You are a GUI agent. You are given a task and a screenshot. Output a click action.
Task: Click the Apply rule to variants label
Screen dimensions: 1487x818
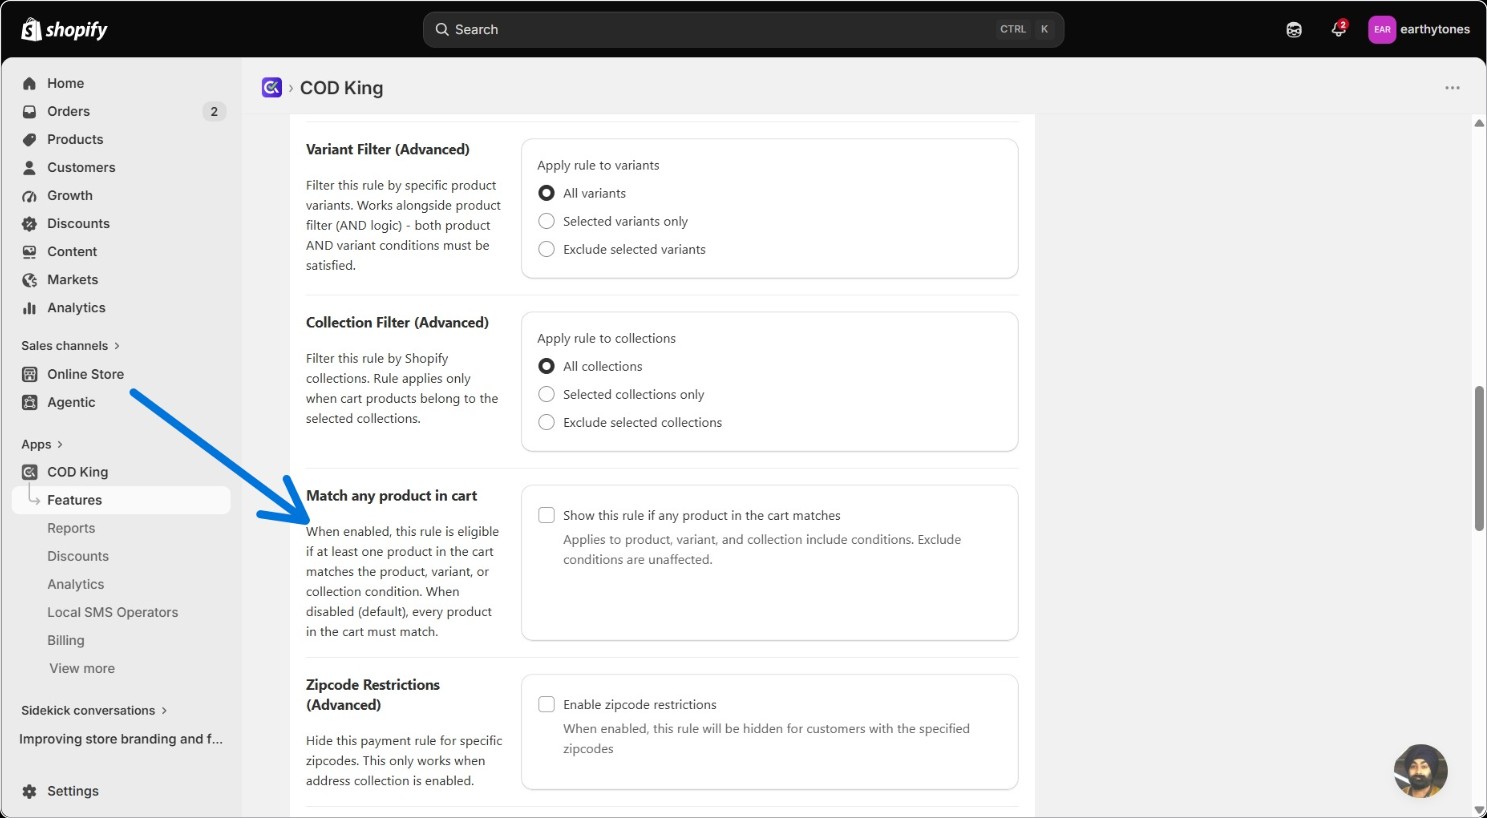point(598,166)
